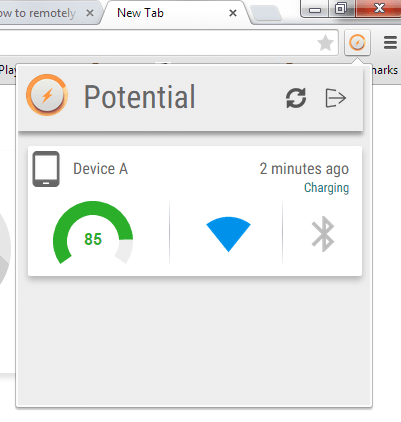Image resolution: width=401 pixels, height=422 pixels.
Task: Close the 'how to remotely' tab
Action: point(90,13)
